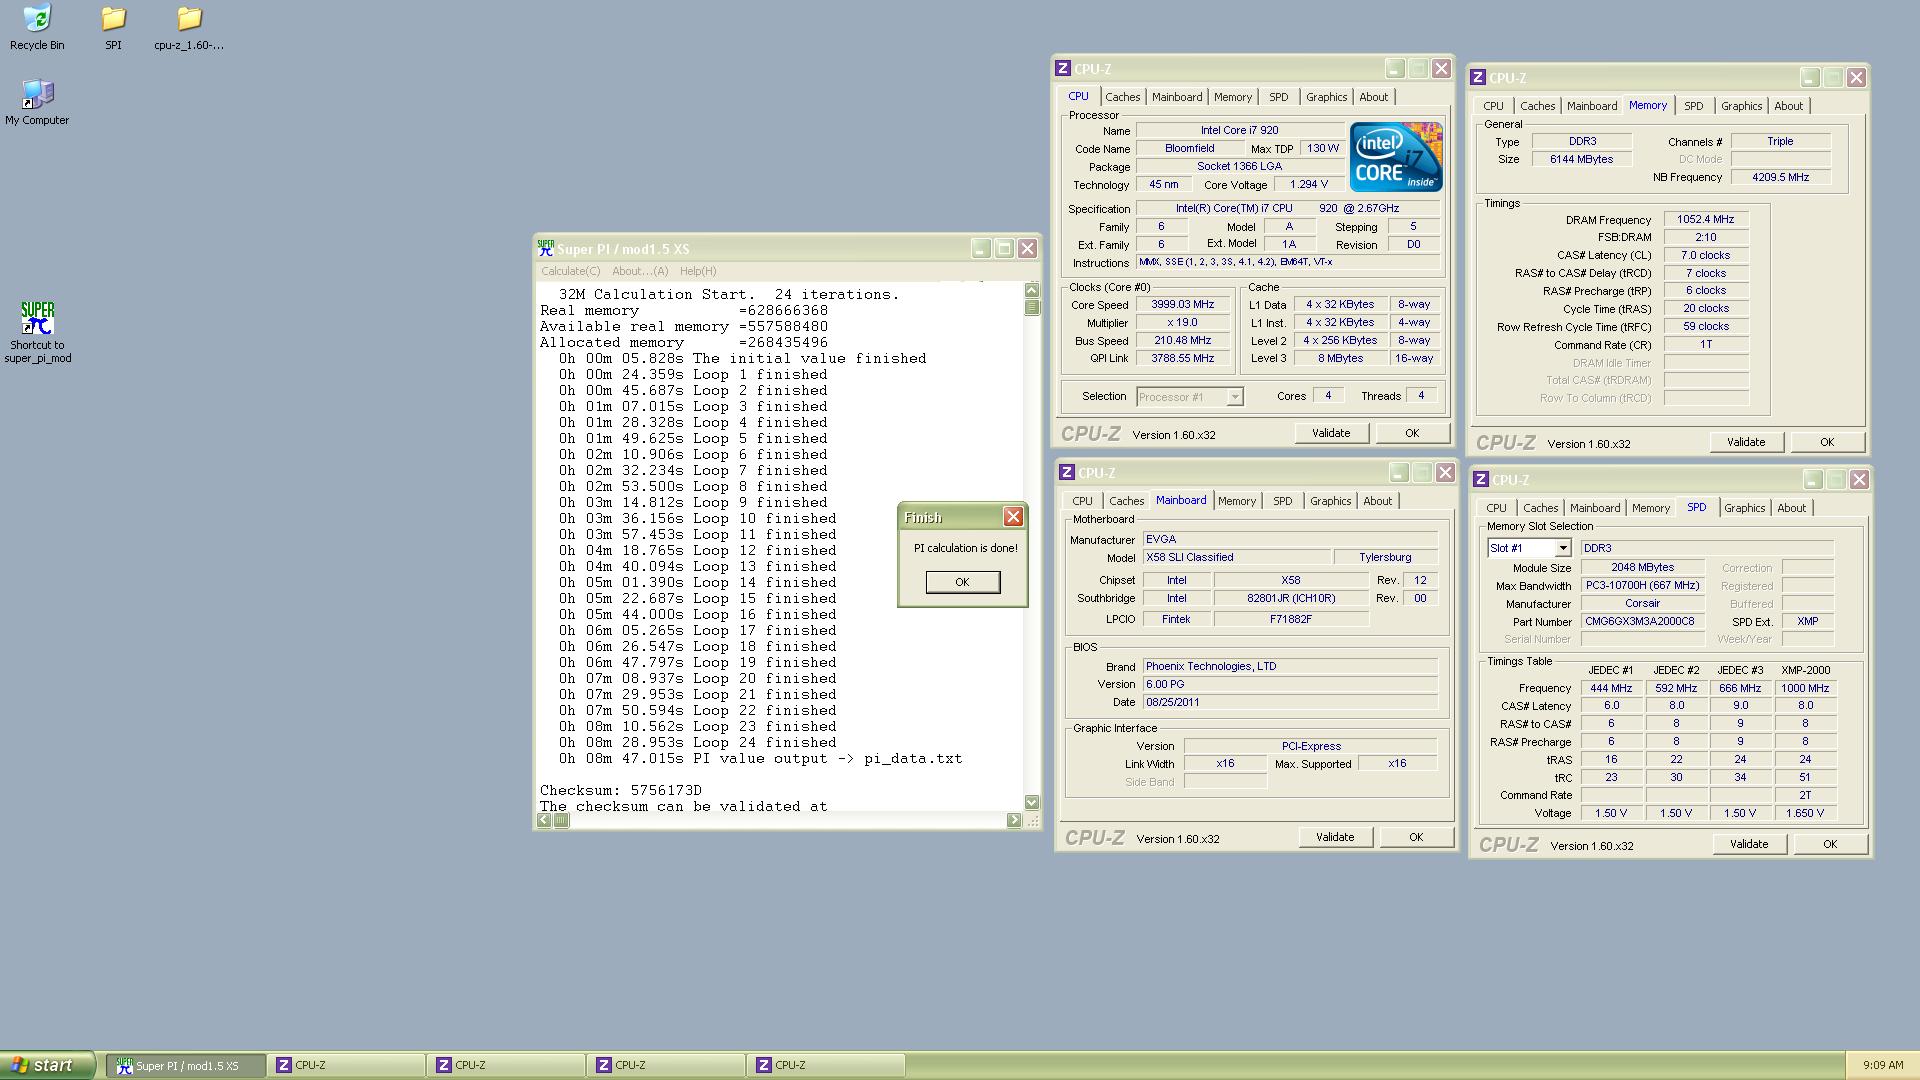Click the CPU-Z icon in the CPU window title bar

[1063, 69]
